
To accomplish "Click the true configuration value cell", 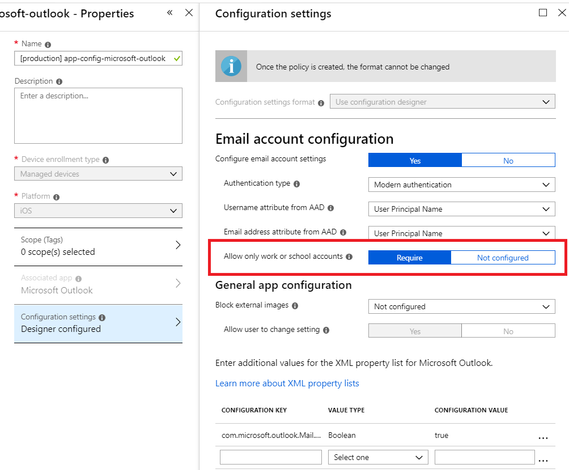I will (441, 435).
